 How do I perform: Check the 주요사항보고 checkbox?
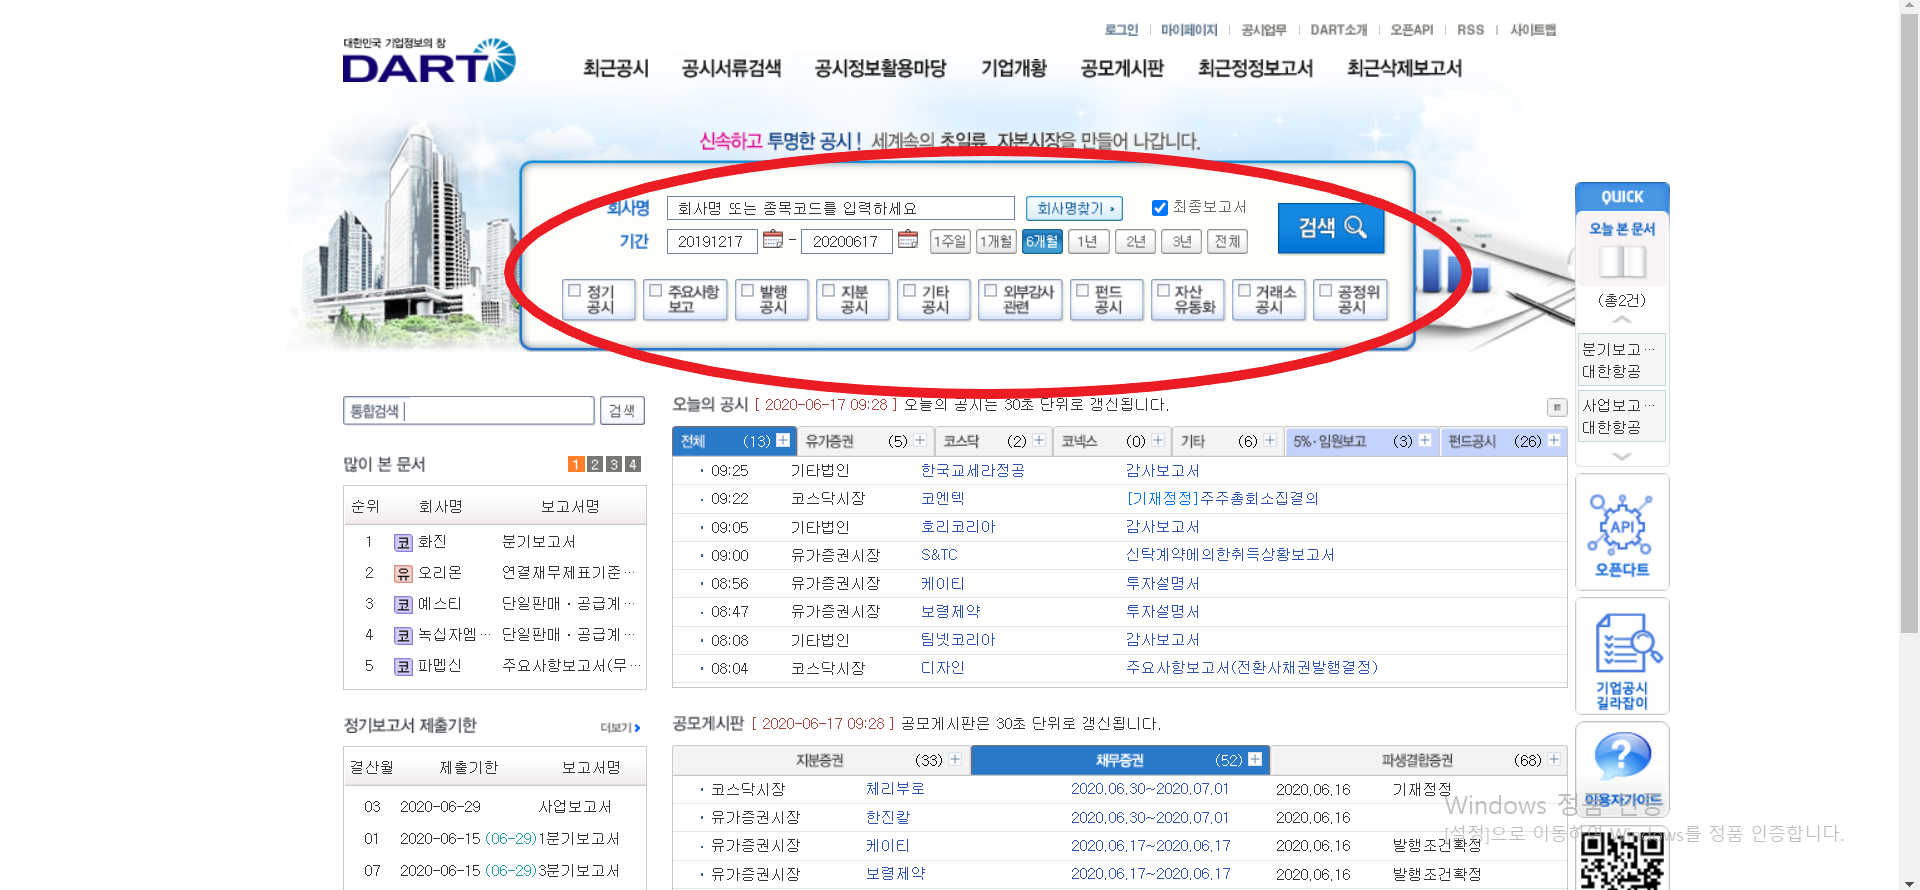click(x=656, y=291)
